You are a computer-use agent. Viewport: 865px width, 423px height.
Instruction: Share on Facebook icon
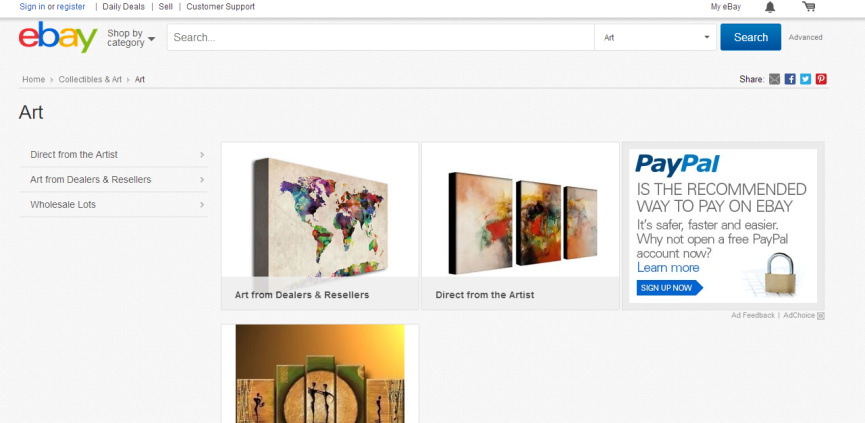tap(790, 79)
